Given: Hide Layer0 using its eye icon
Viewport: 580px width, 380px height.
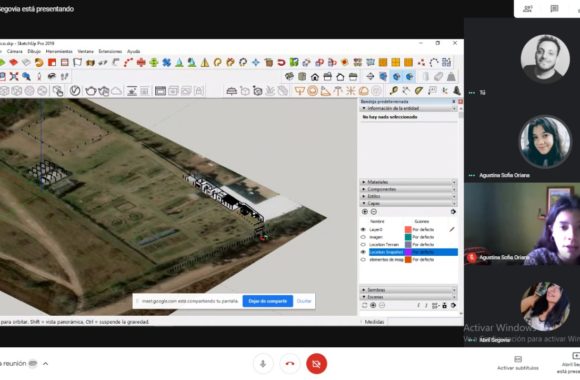Looking at the screenshot, I should (363, 229).
